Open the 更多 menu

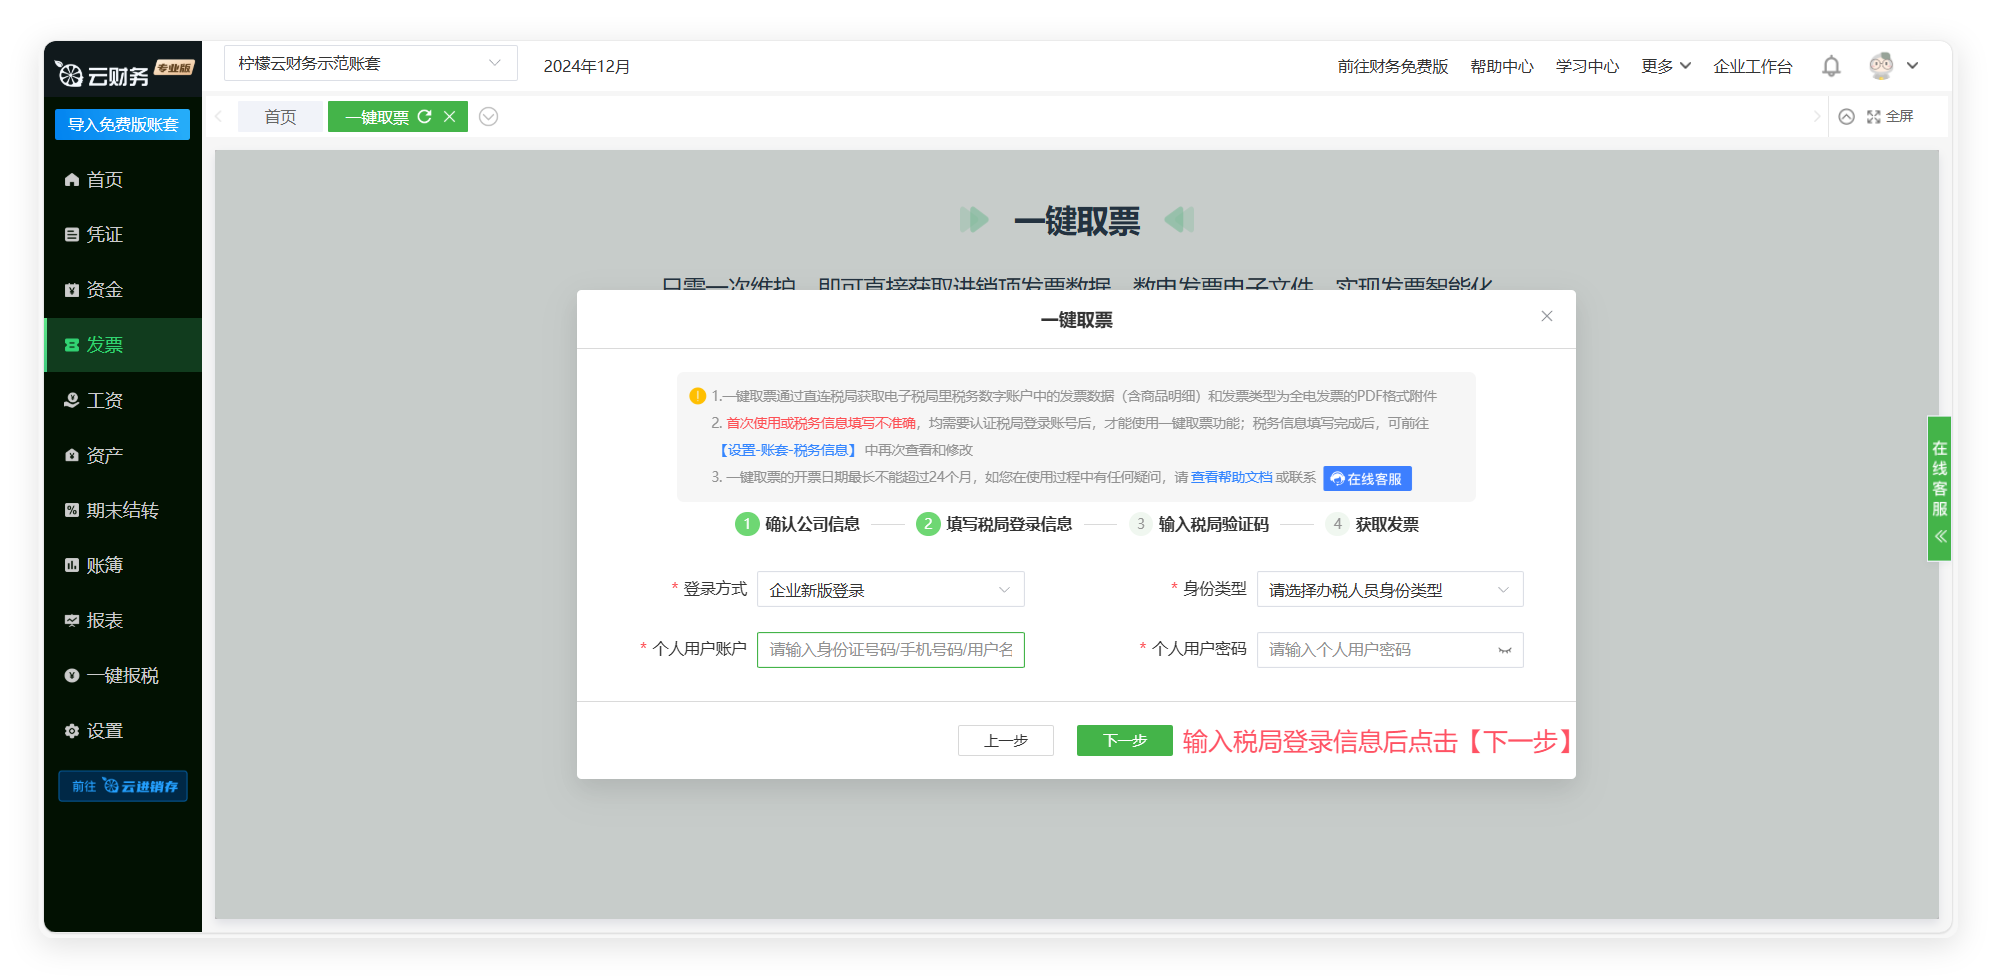click(1665, 66)
